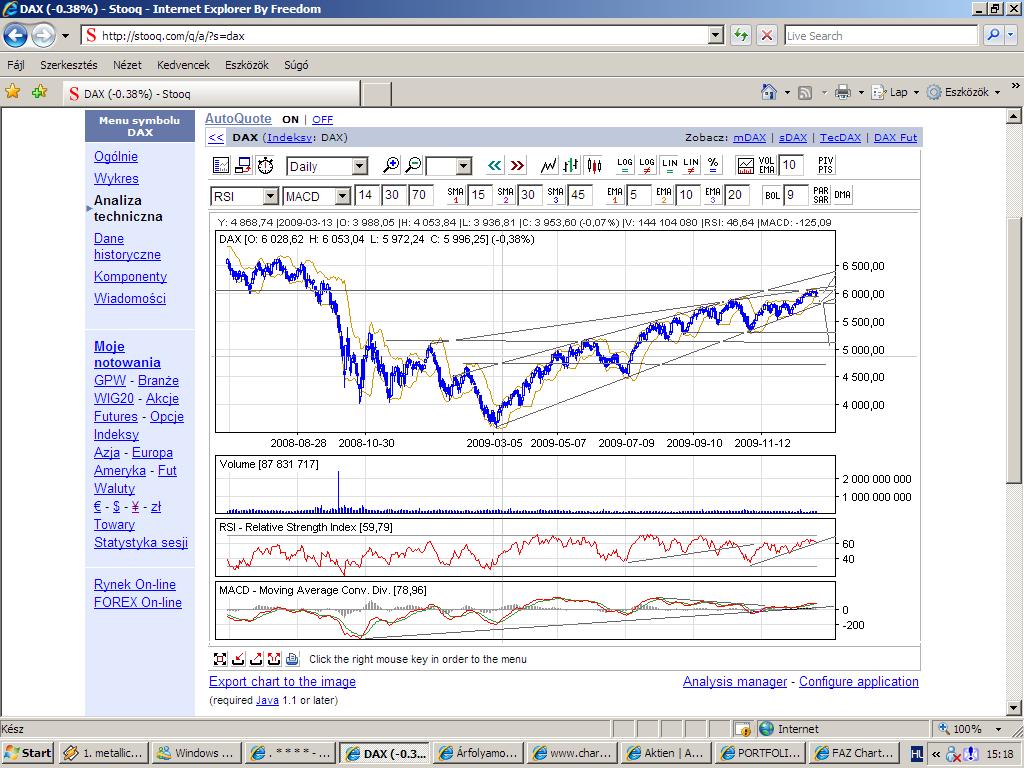1024x768 pixels.
Task: Click the load analysis icon with up-right arrow
Action: [x=256, y=659]
